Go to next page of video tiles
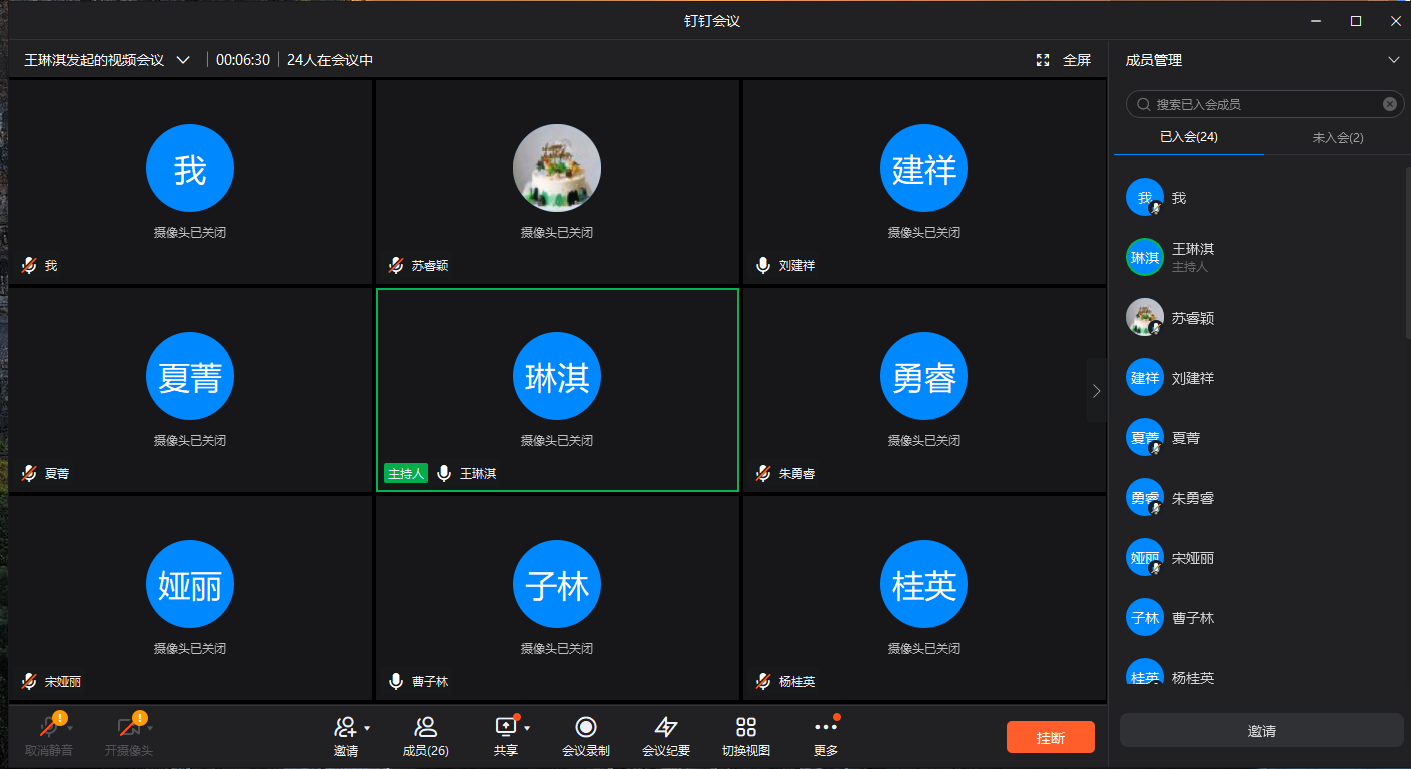 pos(1096,391)
